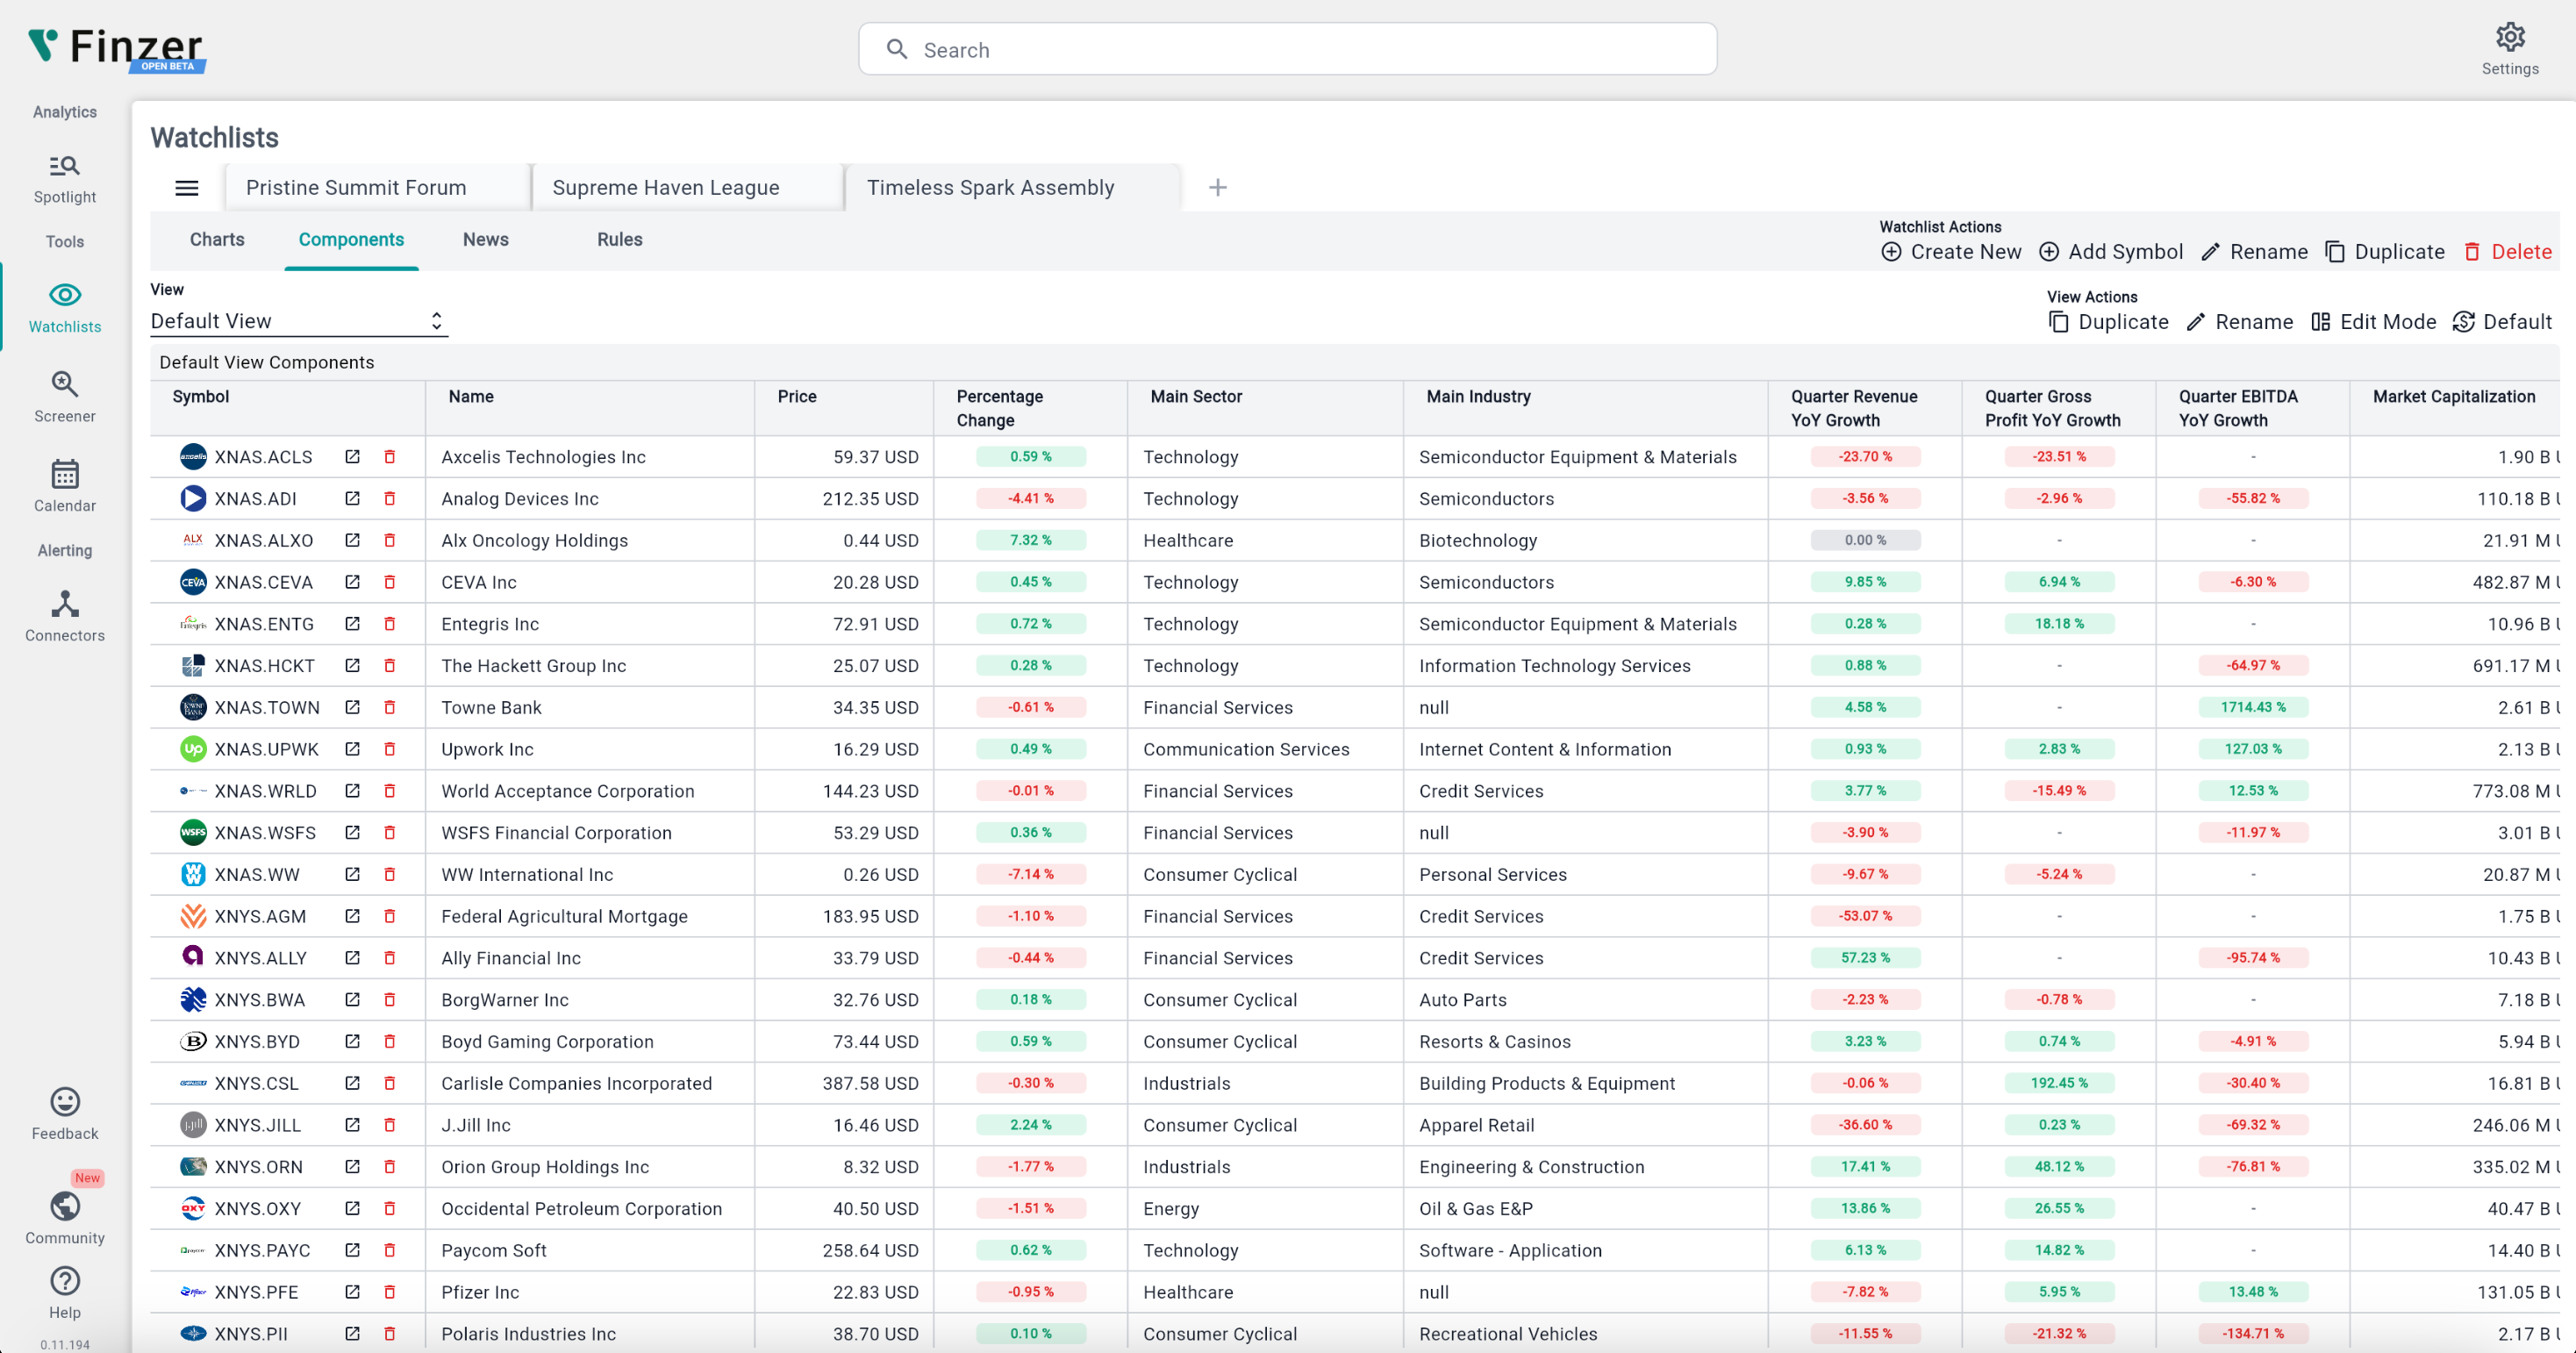2576x1353 pixels.
Task: Sort by Market Capitalization column header
Action: coord(2453,397)
